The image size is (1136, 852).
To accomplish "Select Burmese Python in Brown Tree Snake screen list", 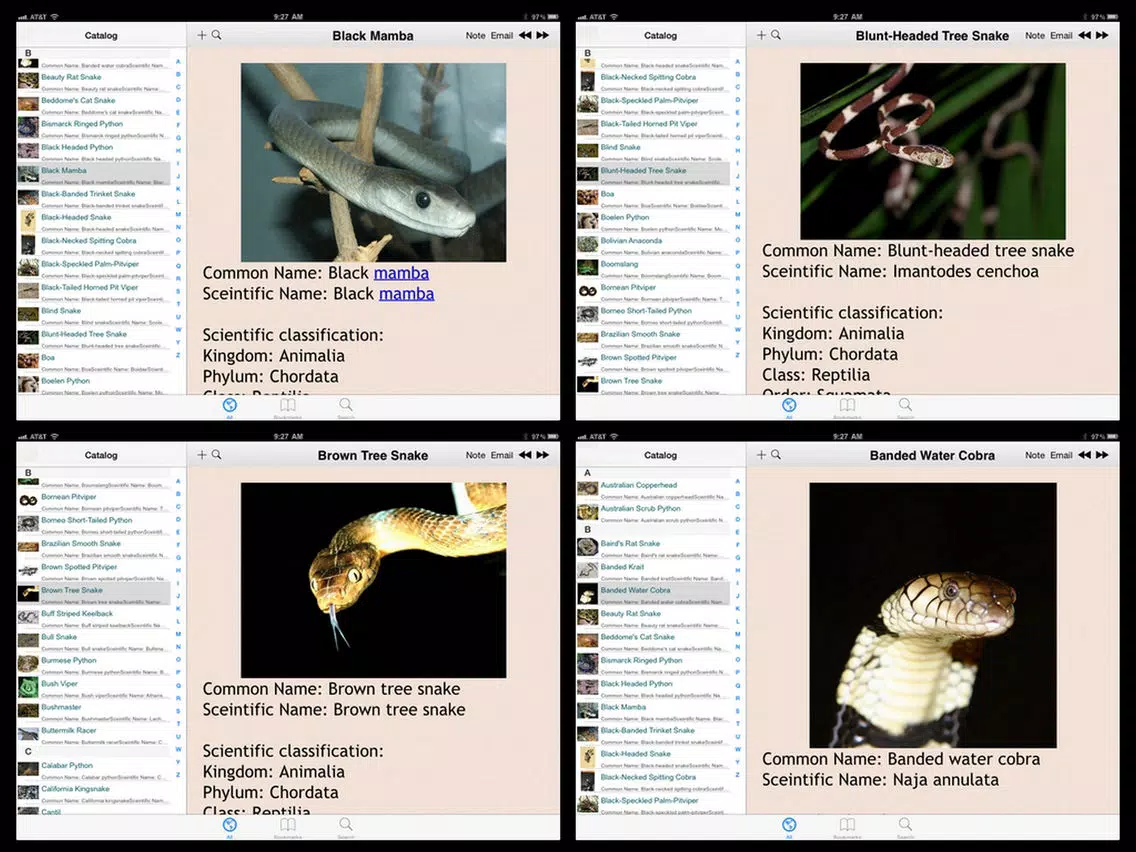I will (x=94, y=665).
